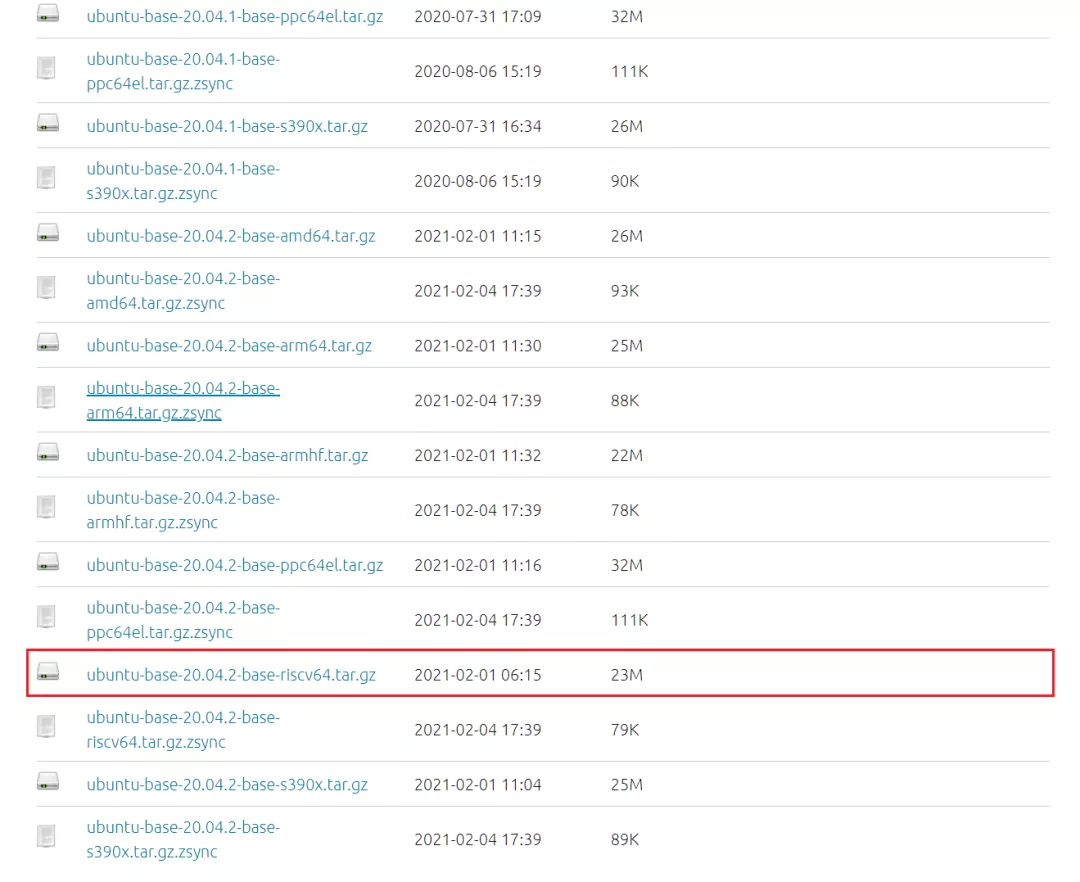Click disk icon beside ubuntu-base-20.04.2-base-amd64.tar.gz

(48, 233)
